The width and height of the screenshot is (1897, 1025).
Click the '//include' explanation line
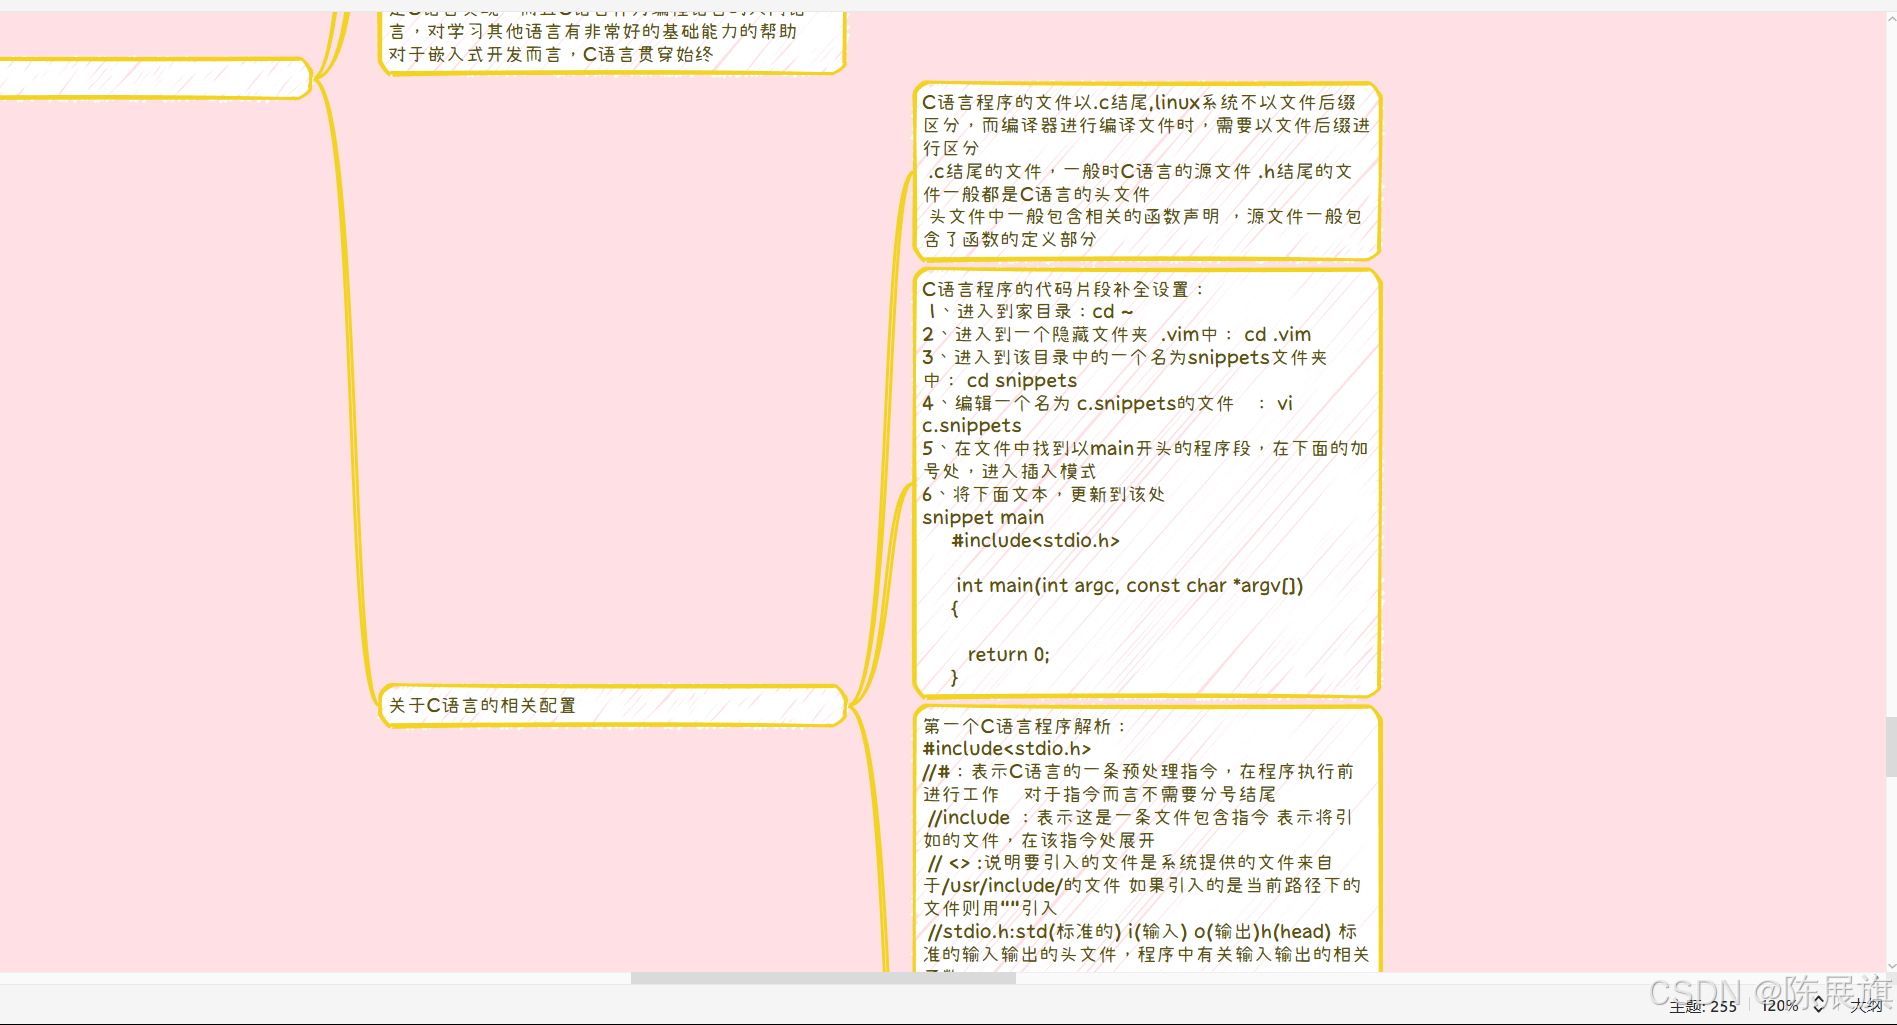1140,828
